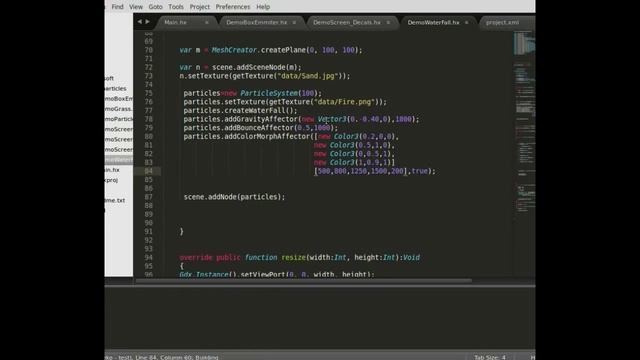
Task: Click 'createWaterFall' on line 77
Action: pyautogui.click(x=255, y=111)
